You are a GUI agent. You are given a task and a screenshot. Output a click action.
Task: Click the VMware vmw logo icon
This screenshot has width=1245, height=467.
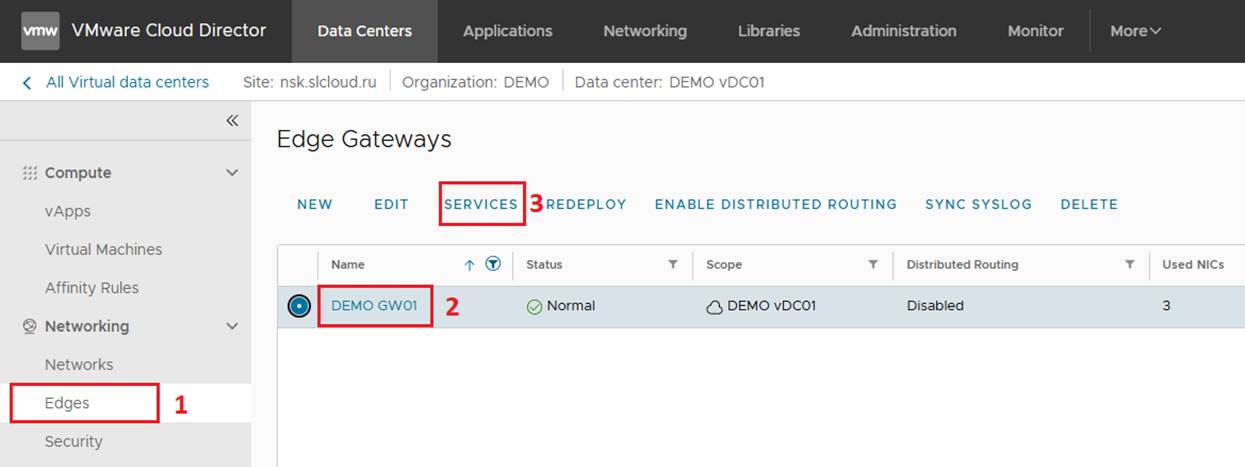pyautogui.click(x=40, y=30)
